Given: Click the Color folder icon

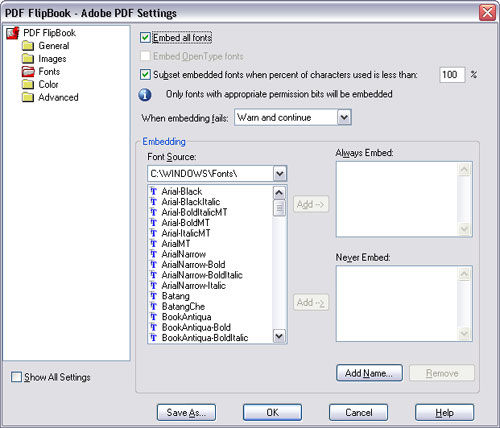Looking at the screenshot, I should [x=28, y=84].
